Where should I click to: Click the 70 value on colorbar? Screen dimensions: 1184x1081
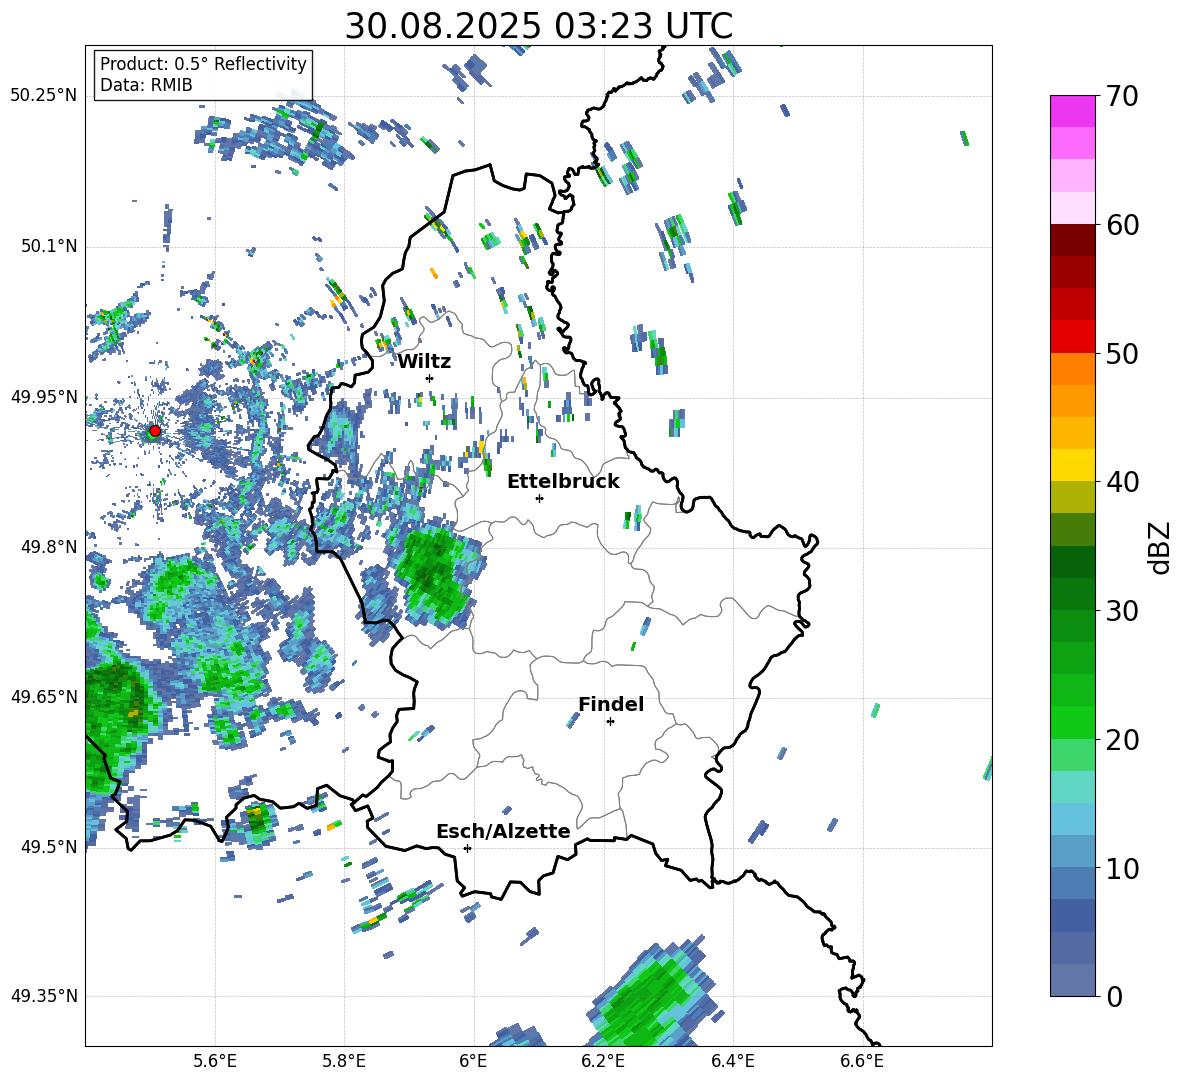tap(1122, 96)
